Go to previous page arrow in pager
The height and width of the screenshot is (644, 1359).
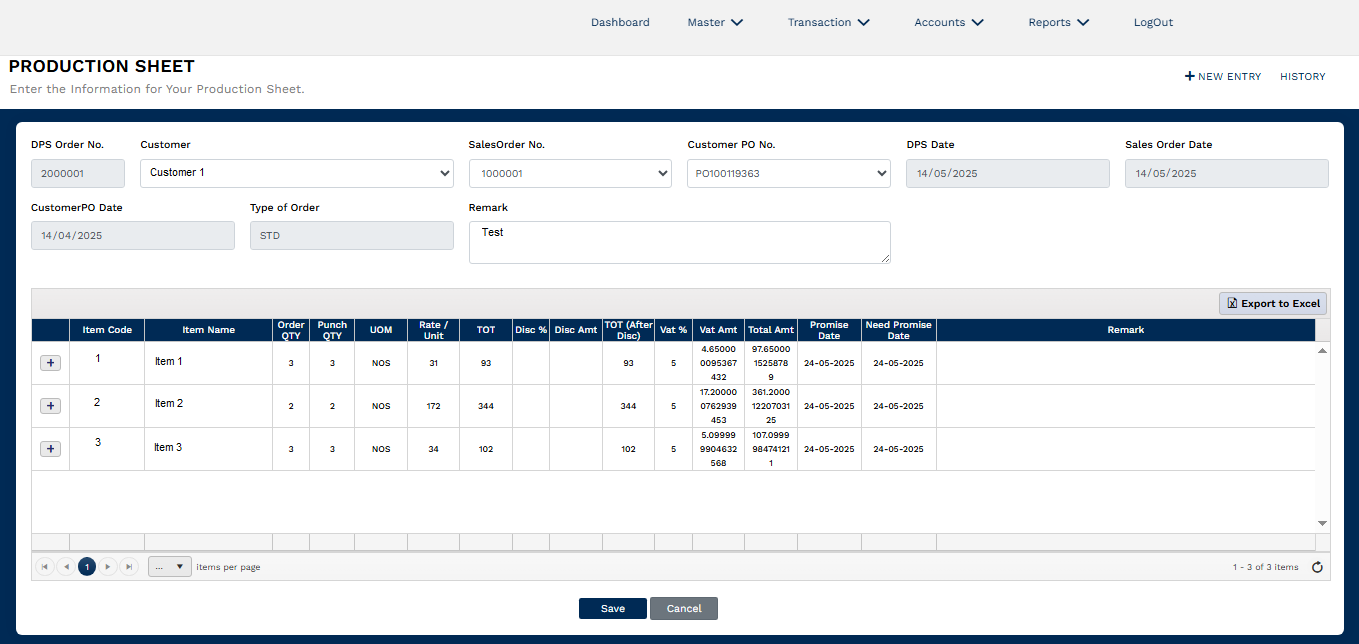coord(66,567)
